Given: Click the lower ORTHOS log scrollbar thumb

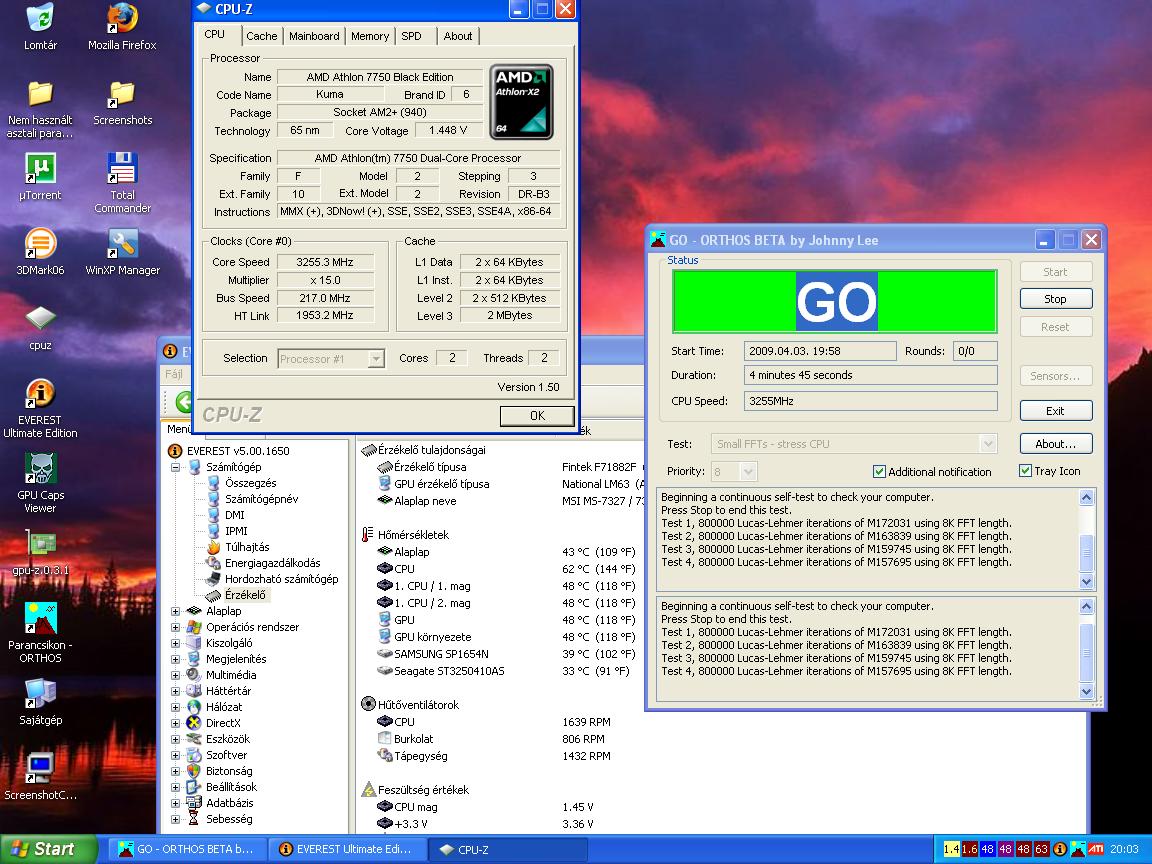Looking at the screenshot, I should coord(1087,652).
